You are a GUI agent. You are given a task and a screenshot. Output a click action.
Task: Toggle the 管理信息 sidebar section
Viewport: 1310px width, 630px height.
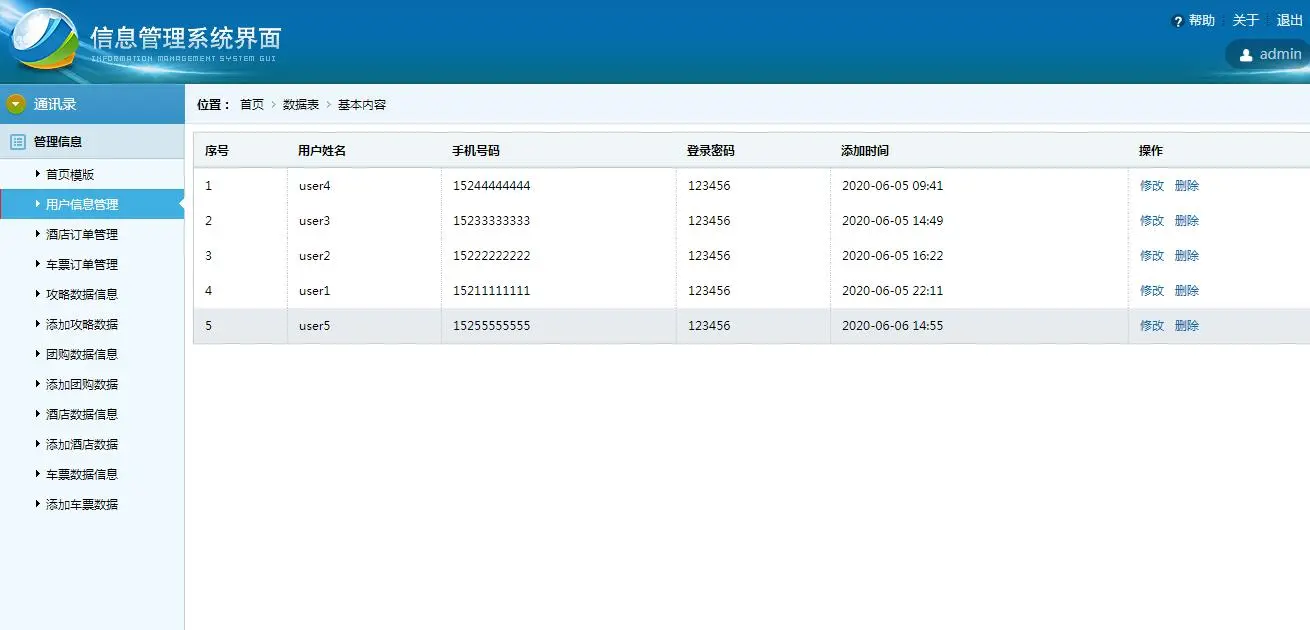tap(92, 142)
